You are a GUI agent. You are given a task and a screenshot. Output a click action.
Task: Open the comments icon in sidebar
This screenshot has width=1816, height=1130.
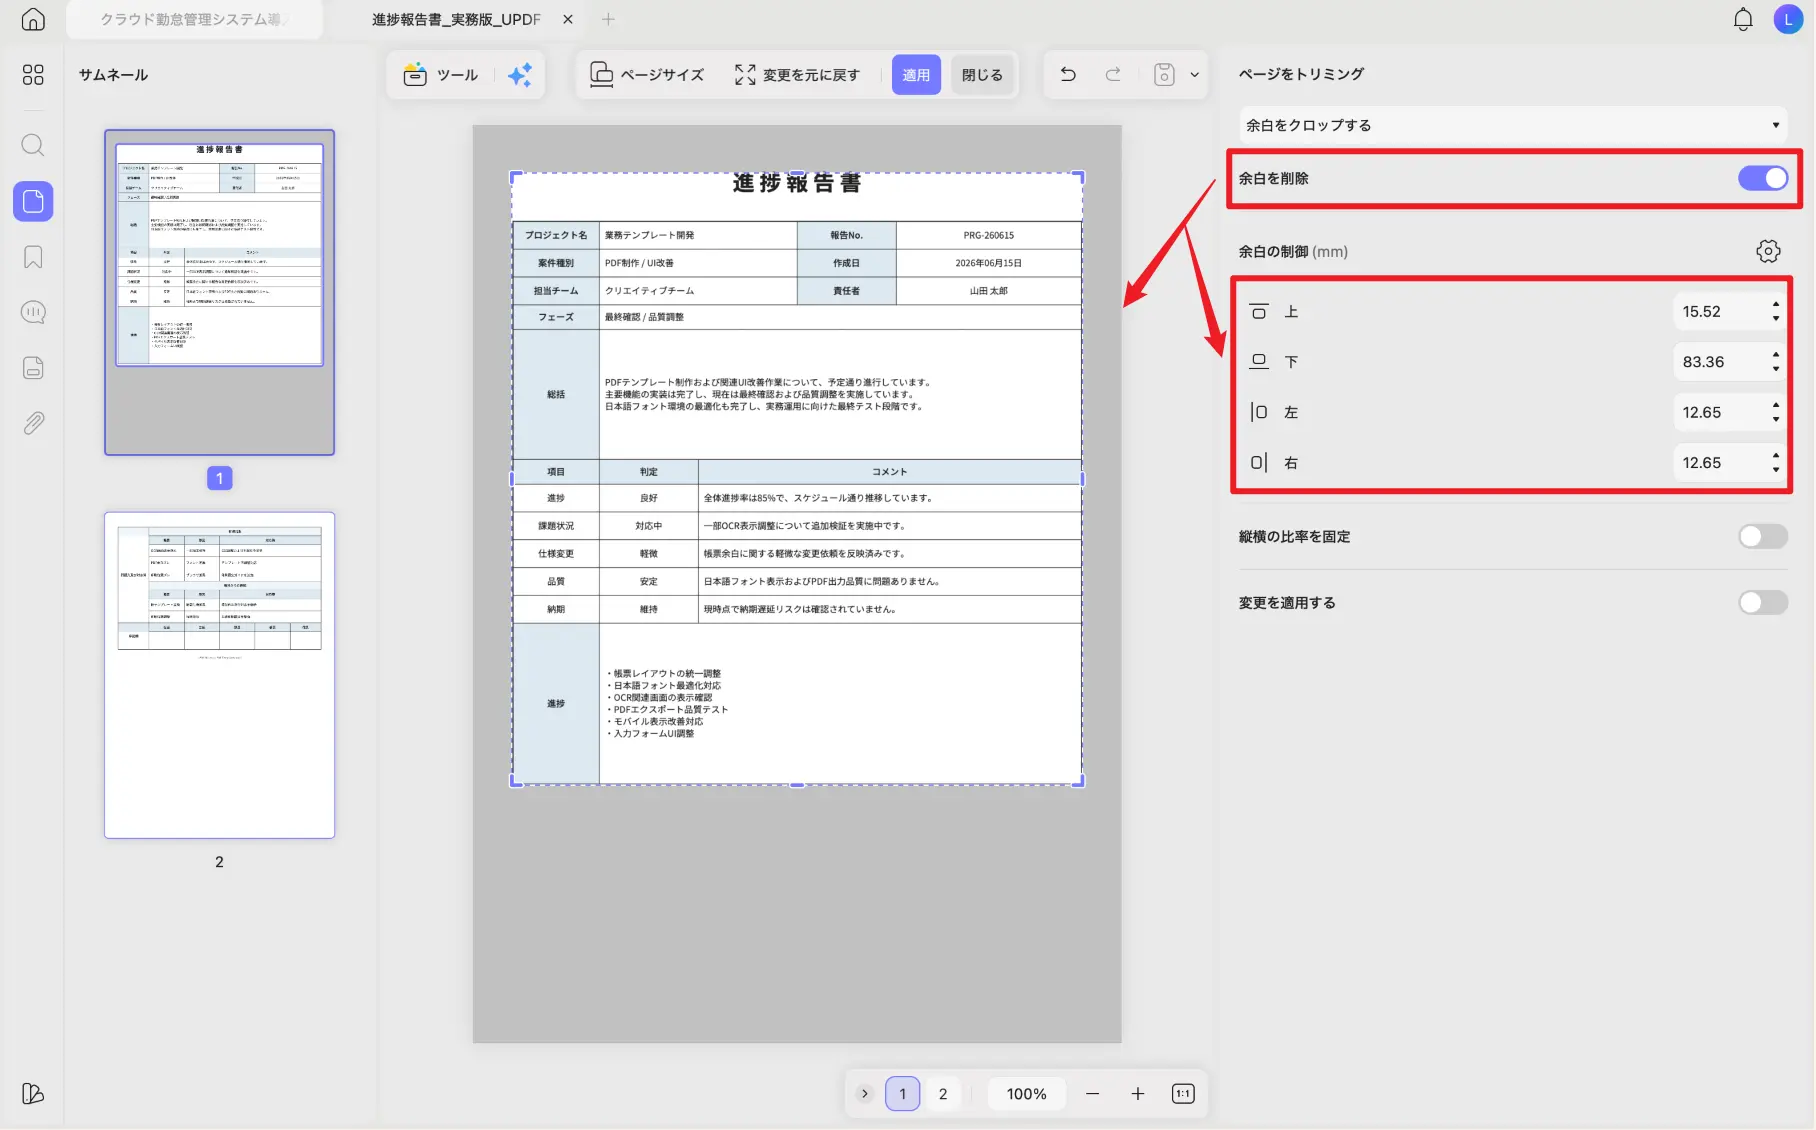(33, 313)
